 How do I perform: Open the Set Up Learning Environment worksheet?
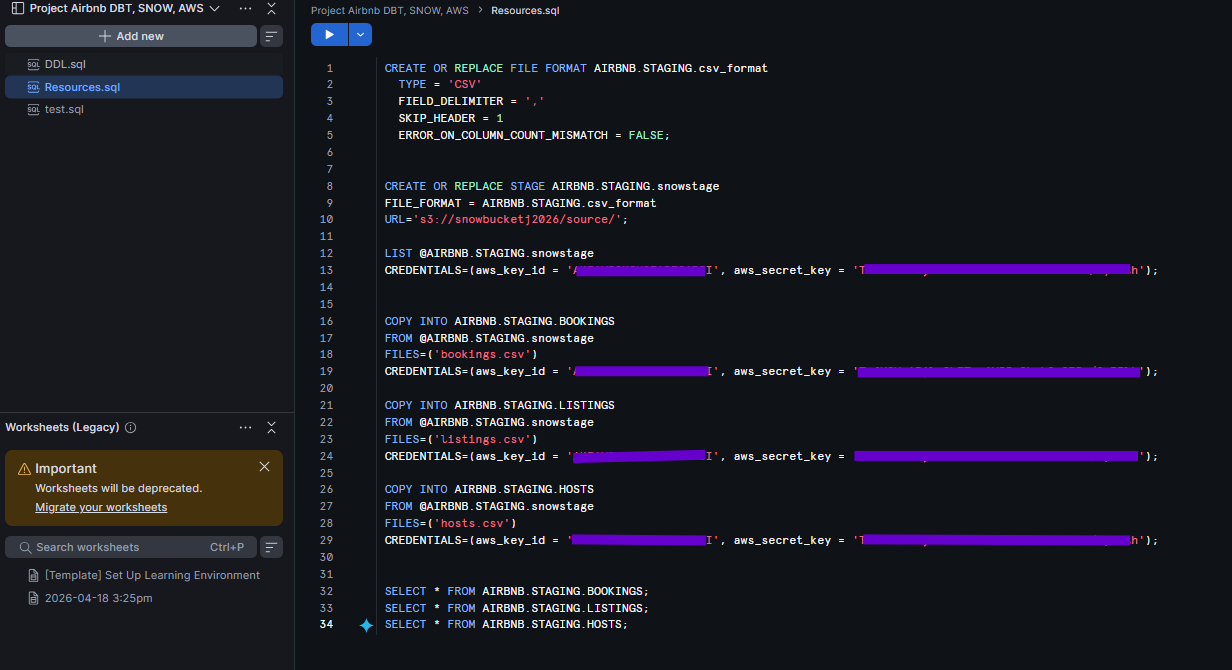pyautogui.click(x=152, y=575)
